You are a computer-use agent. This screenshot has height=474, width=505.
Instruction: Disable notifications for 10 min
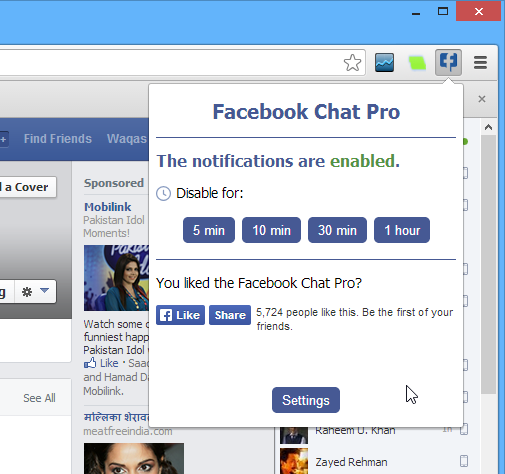pos(271,230)
